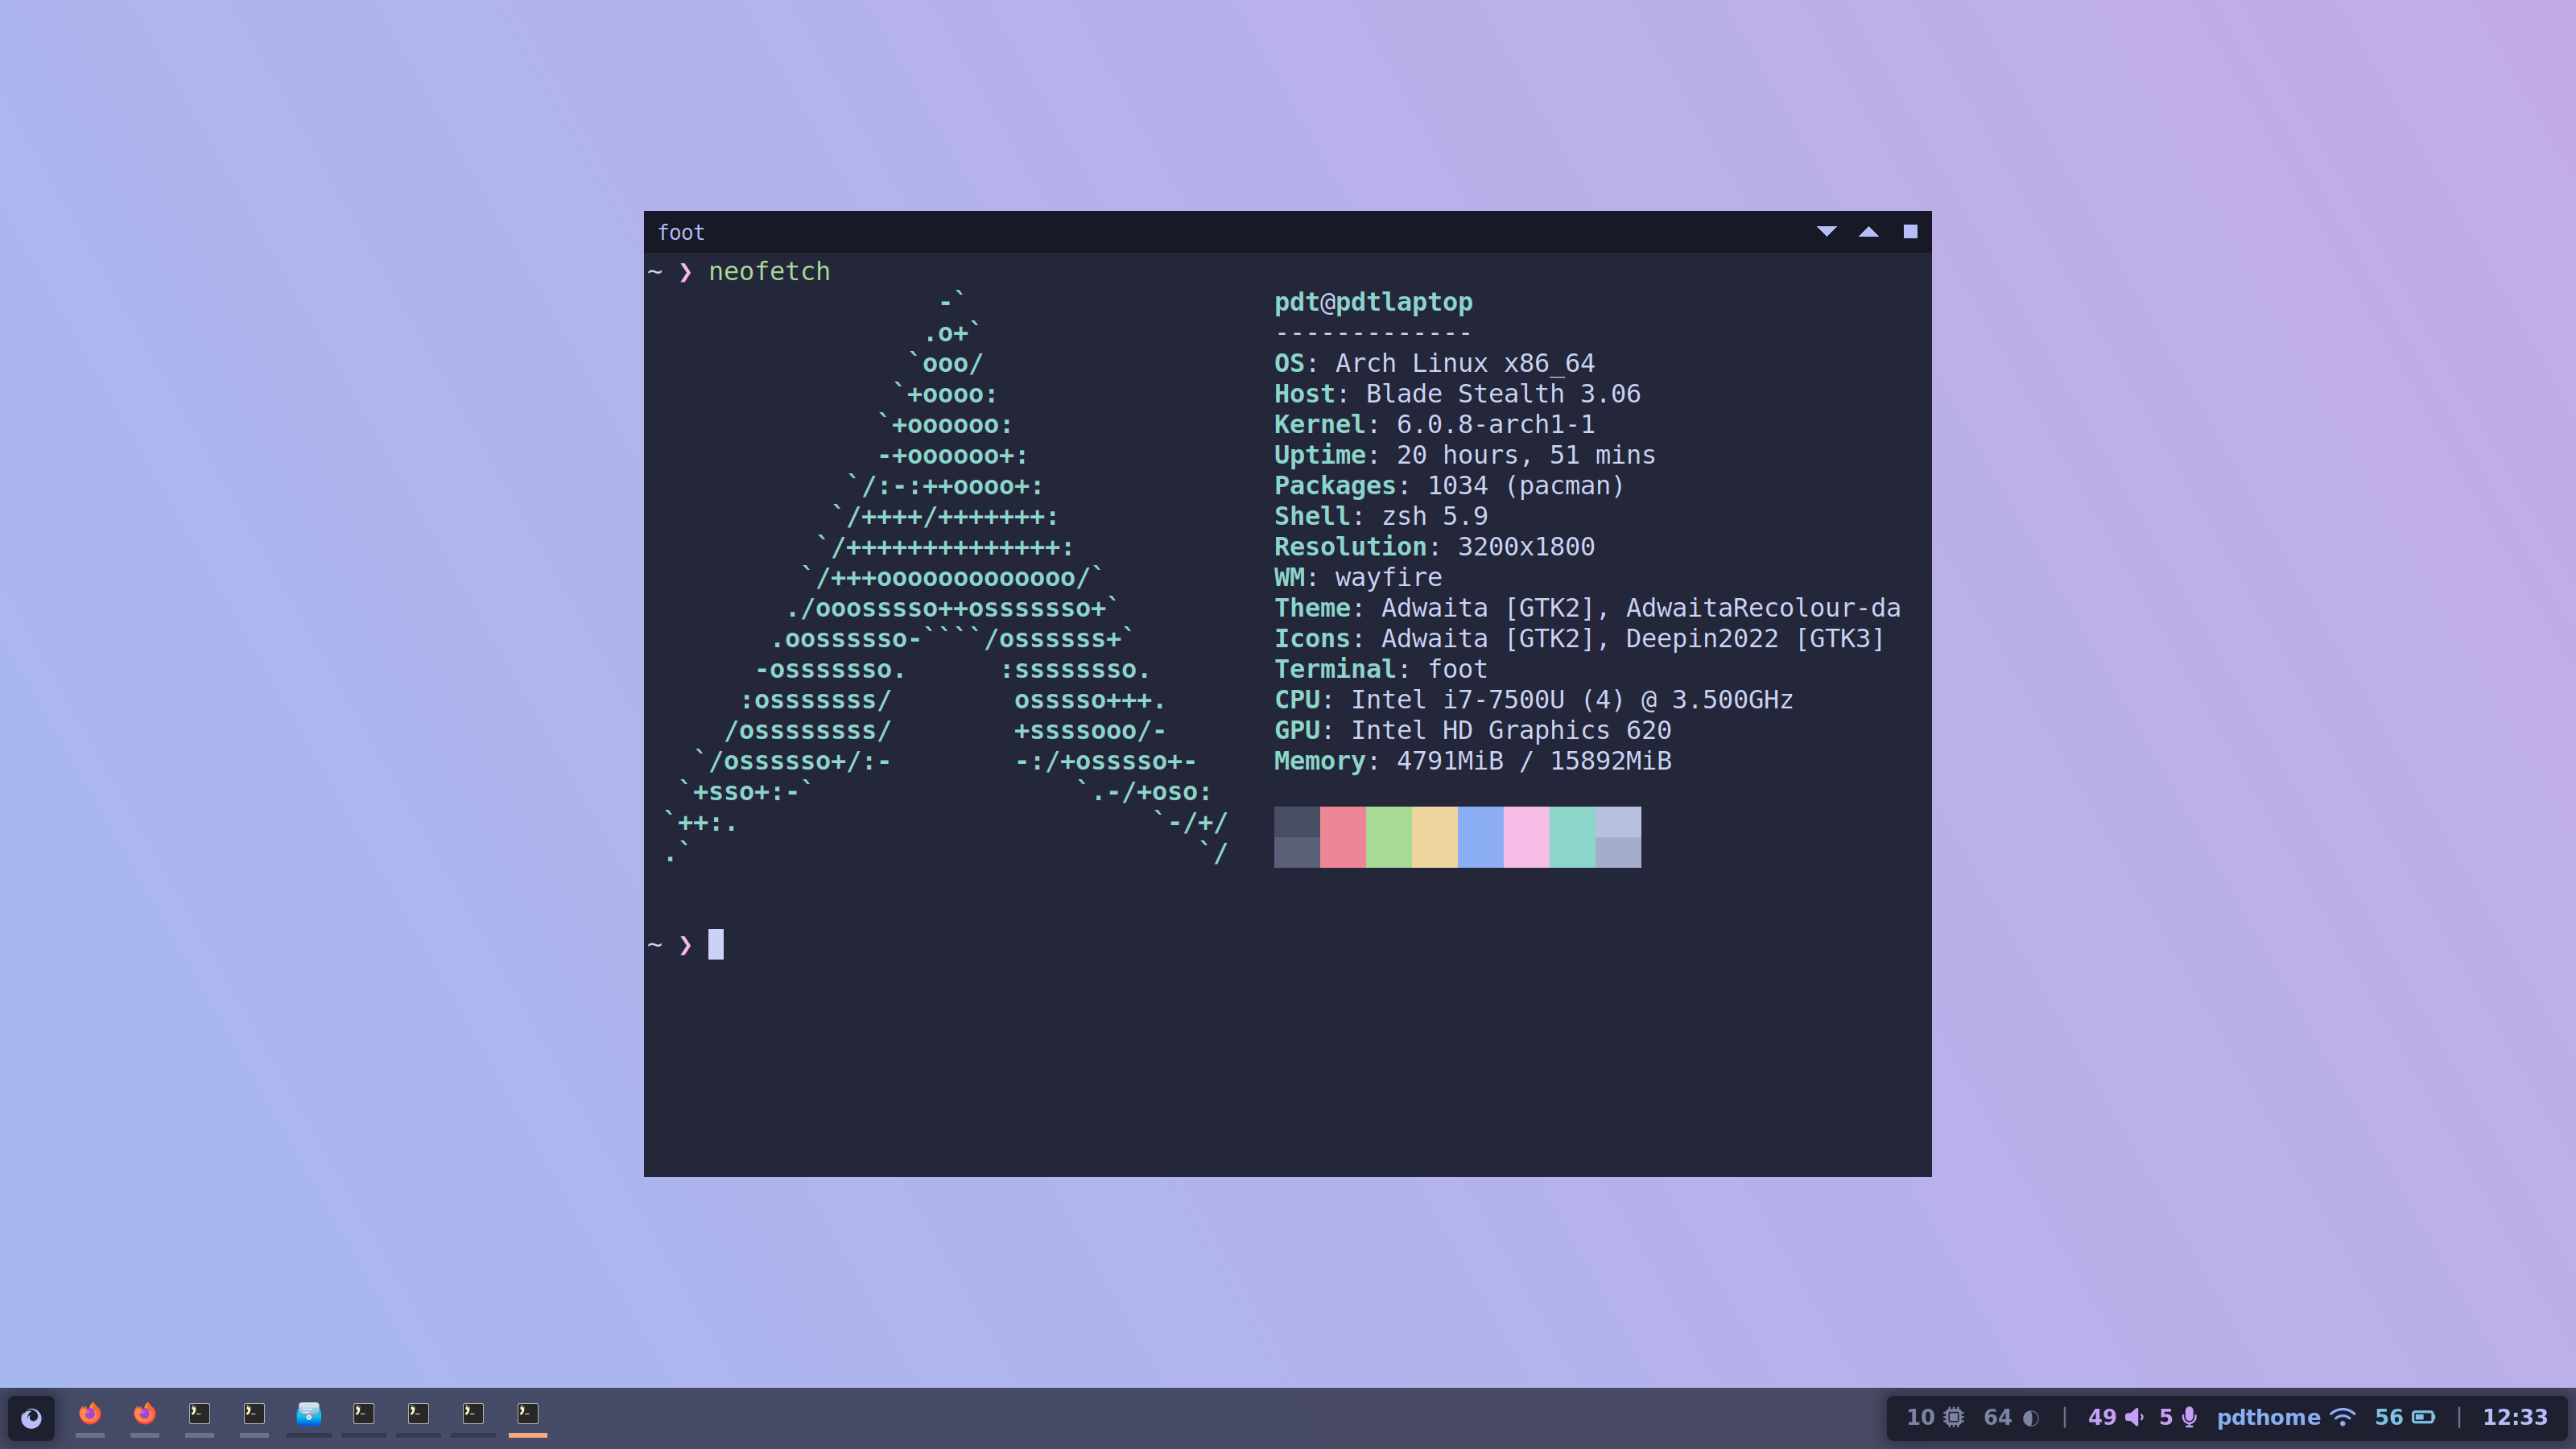
Task: Click the Uptime: 20 hours, 51 mins line
Action: click(x=1465, y=455)
